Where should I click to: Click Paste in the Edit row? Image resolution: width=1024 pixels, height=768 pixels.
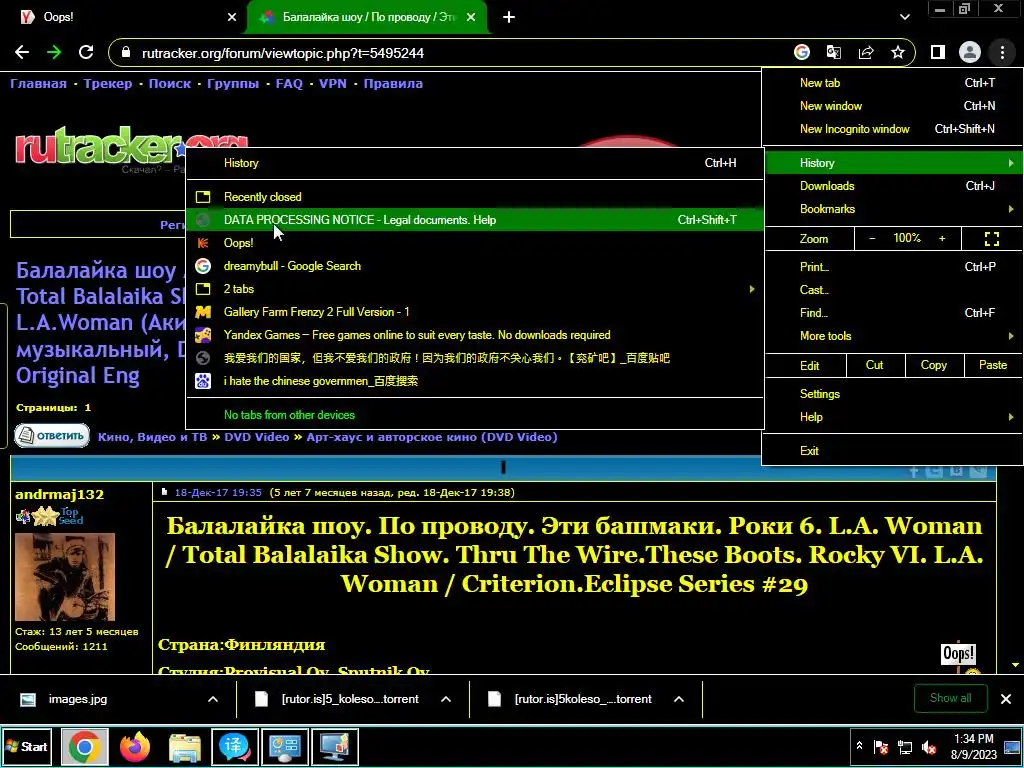tap(993, 365)
